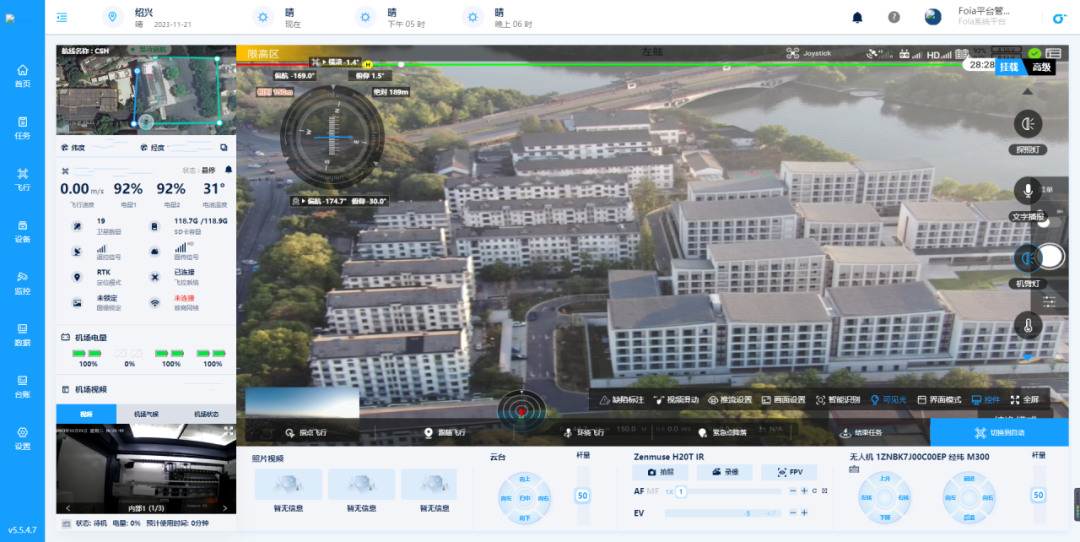
Task: Toggle the 探照灯 searchlight icon
Action: [1027, 123]
